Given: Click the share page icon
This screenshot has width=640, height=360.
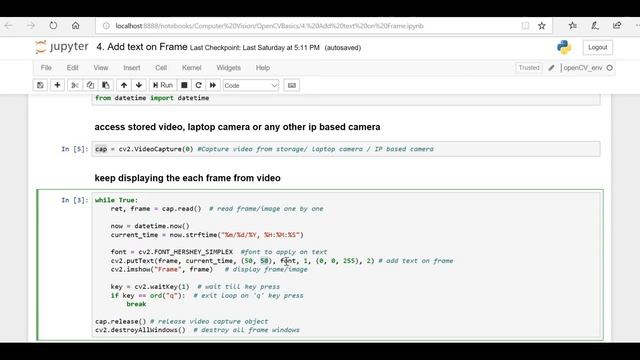Looking at the screenshot, I should coord(617,26).
